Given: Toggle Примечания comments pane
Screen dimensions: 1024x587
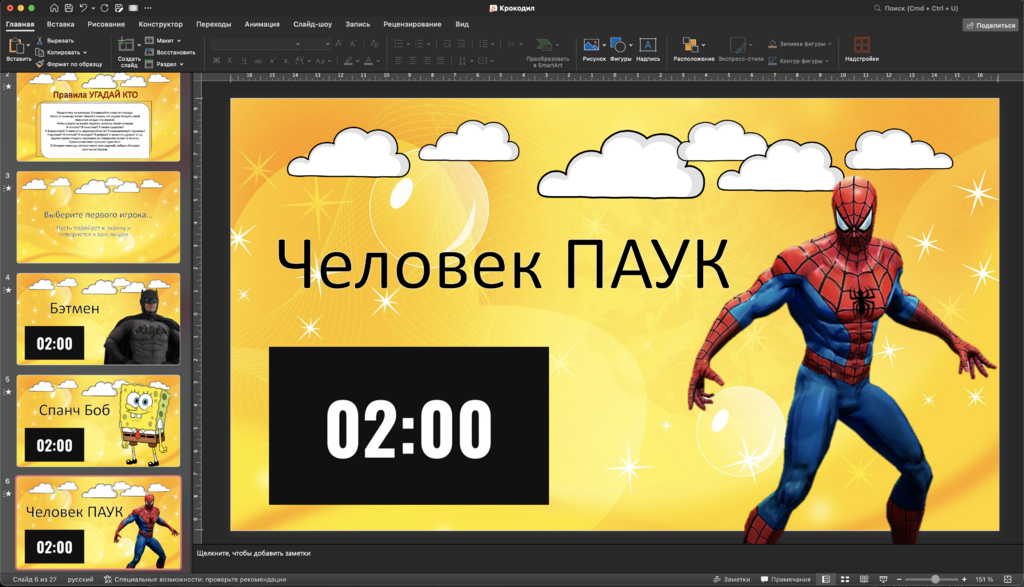Looking at the screenshot, I should tap(786, 579).
